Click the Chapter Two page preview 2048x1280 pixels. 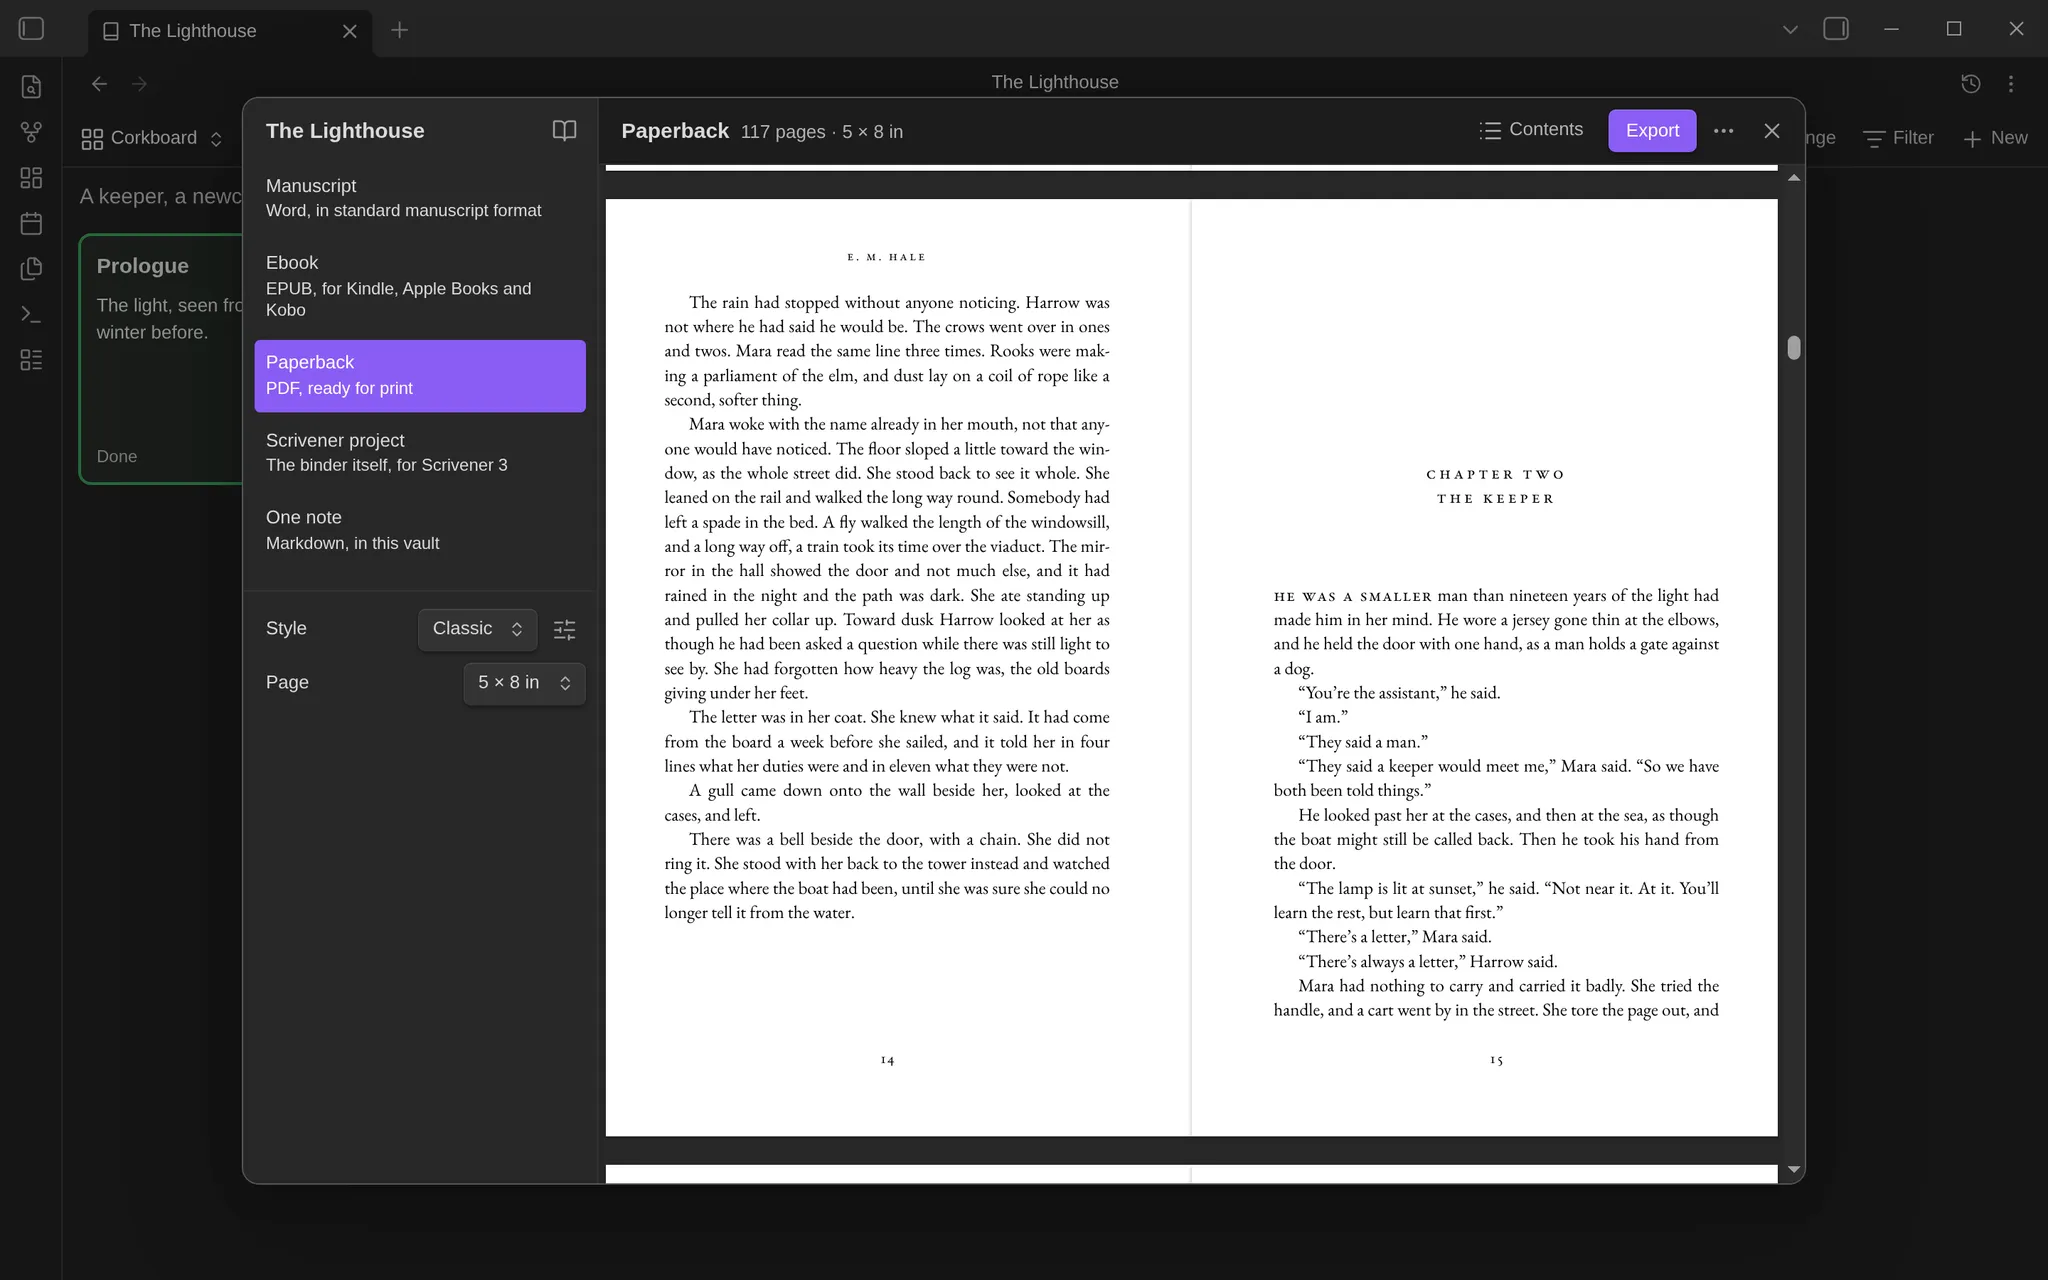1485,667
